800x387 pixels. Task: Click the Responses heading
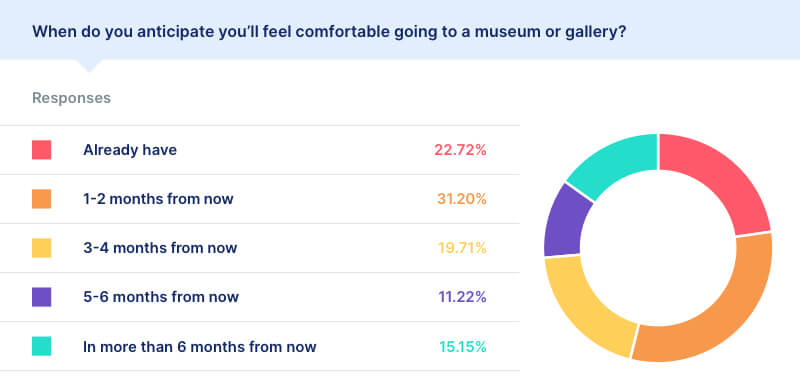(x=71, y=98)
